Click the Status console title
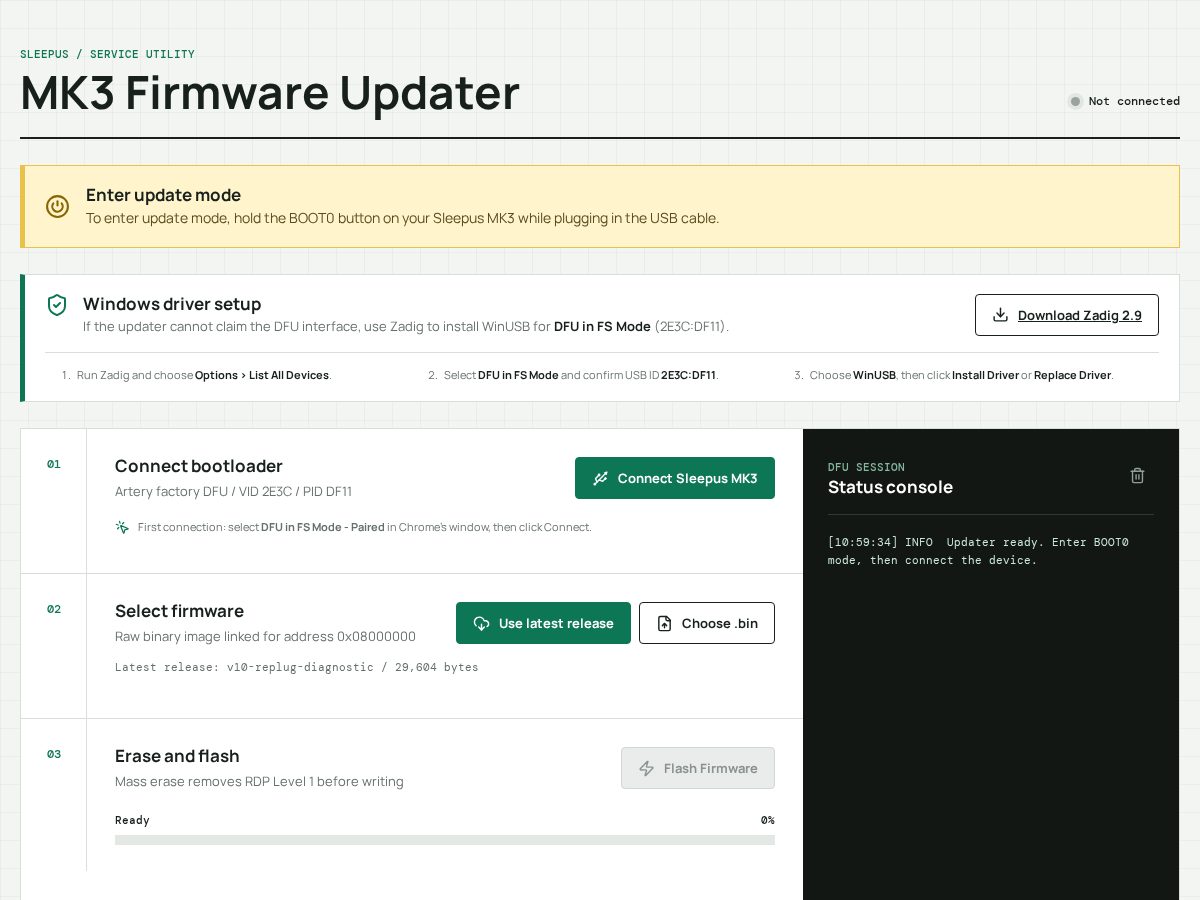Viewport: 1200px width, 900px height. click(x=890, y=487)
